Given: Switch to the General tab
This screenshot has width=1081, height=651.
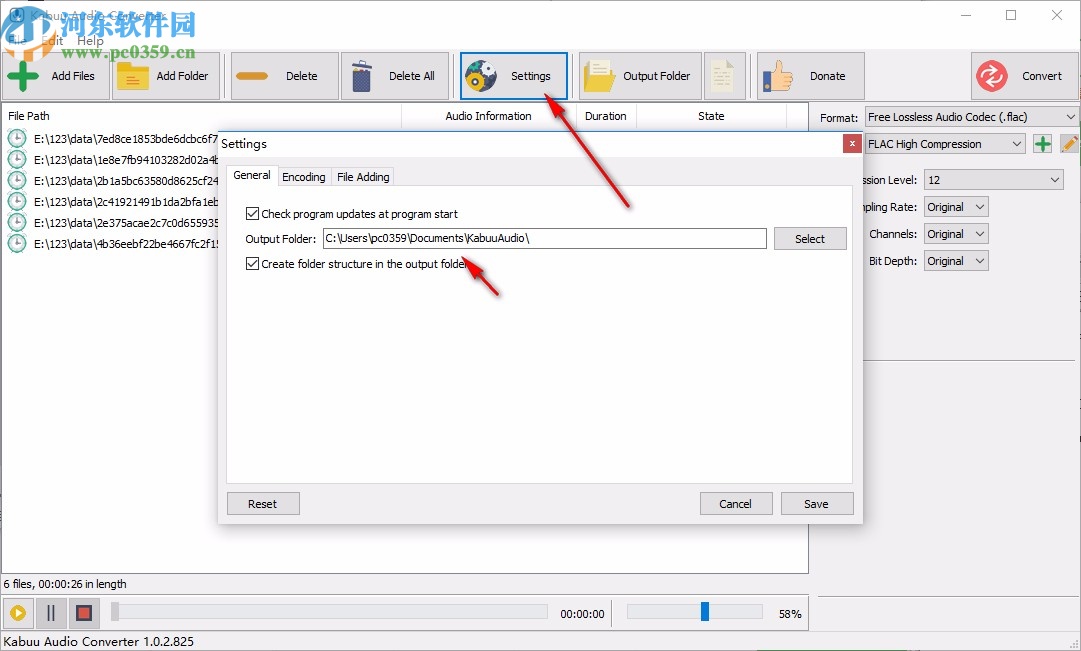Looking at the screenshot, I should tap(252, 175).
